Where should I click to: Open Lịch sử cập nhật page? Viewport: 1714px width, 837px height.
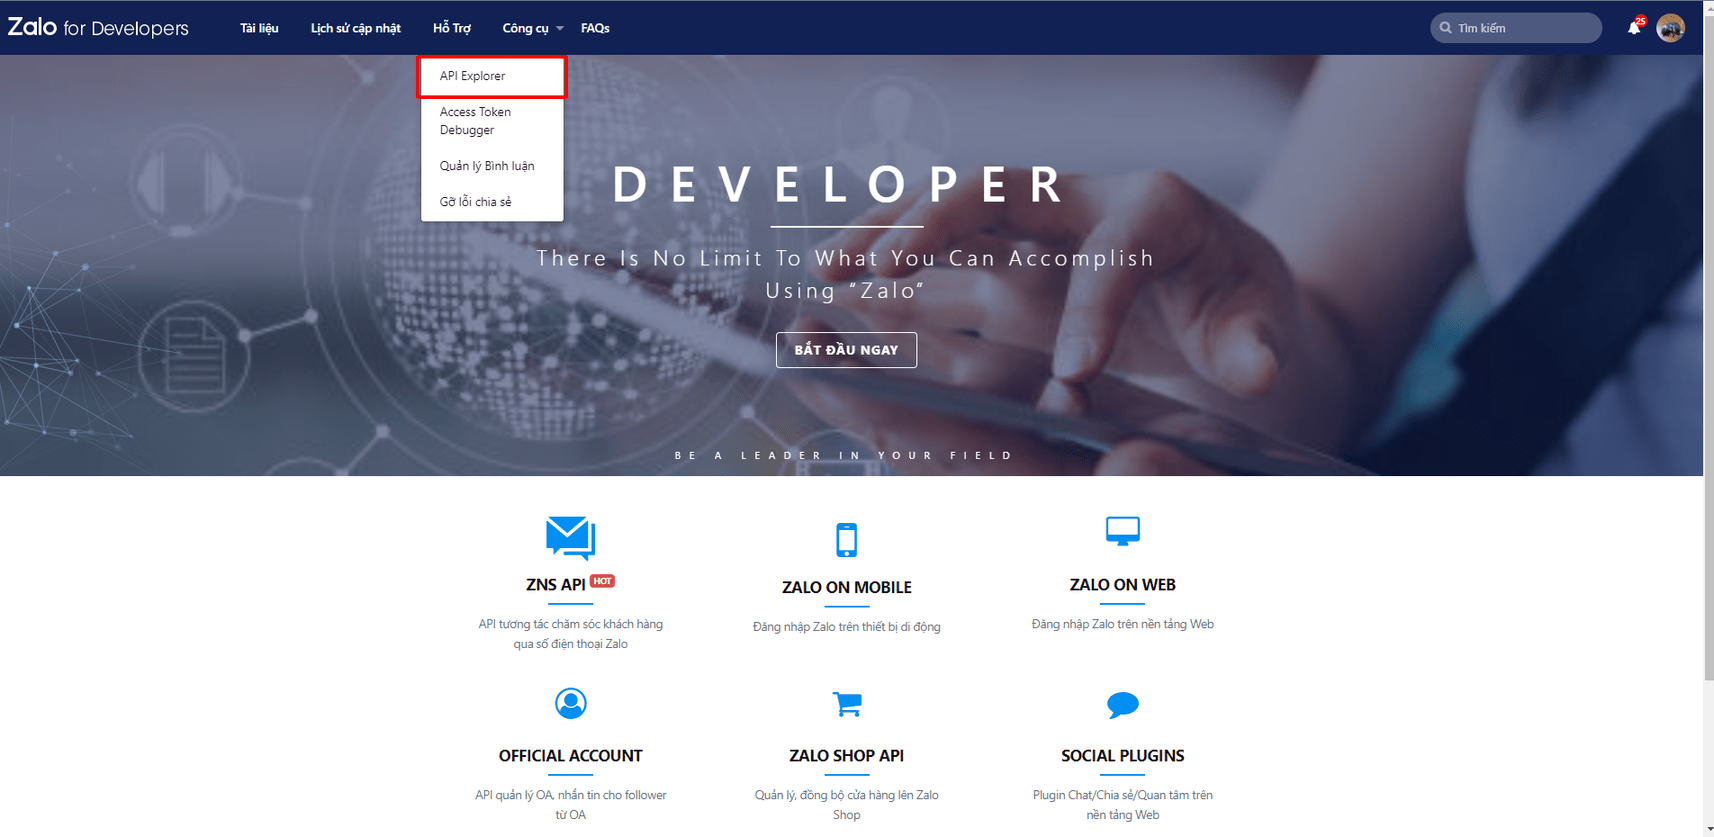356,28
